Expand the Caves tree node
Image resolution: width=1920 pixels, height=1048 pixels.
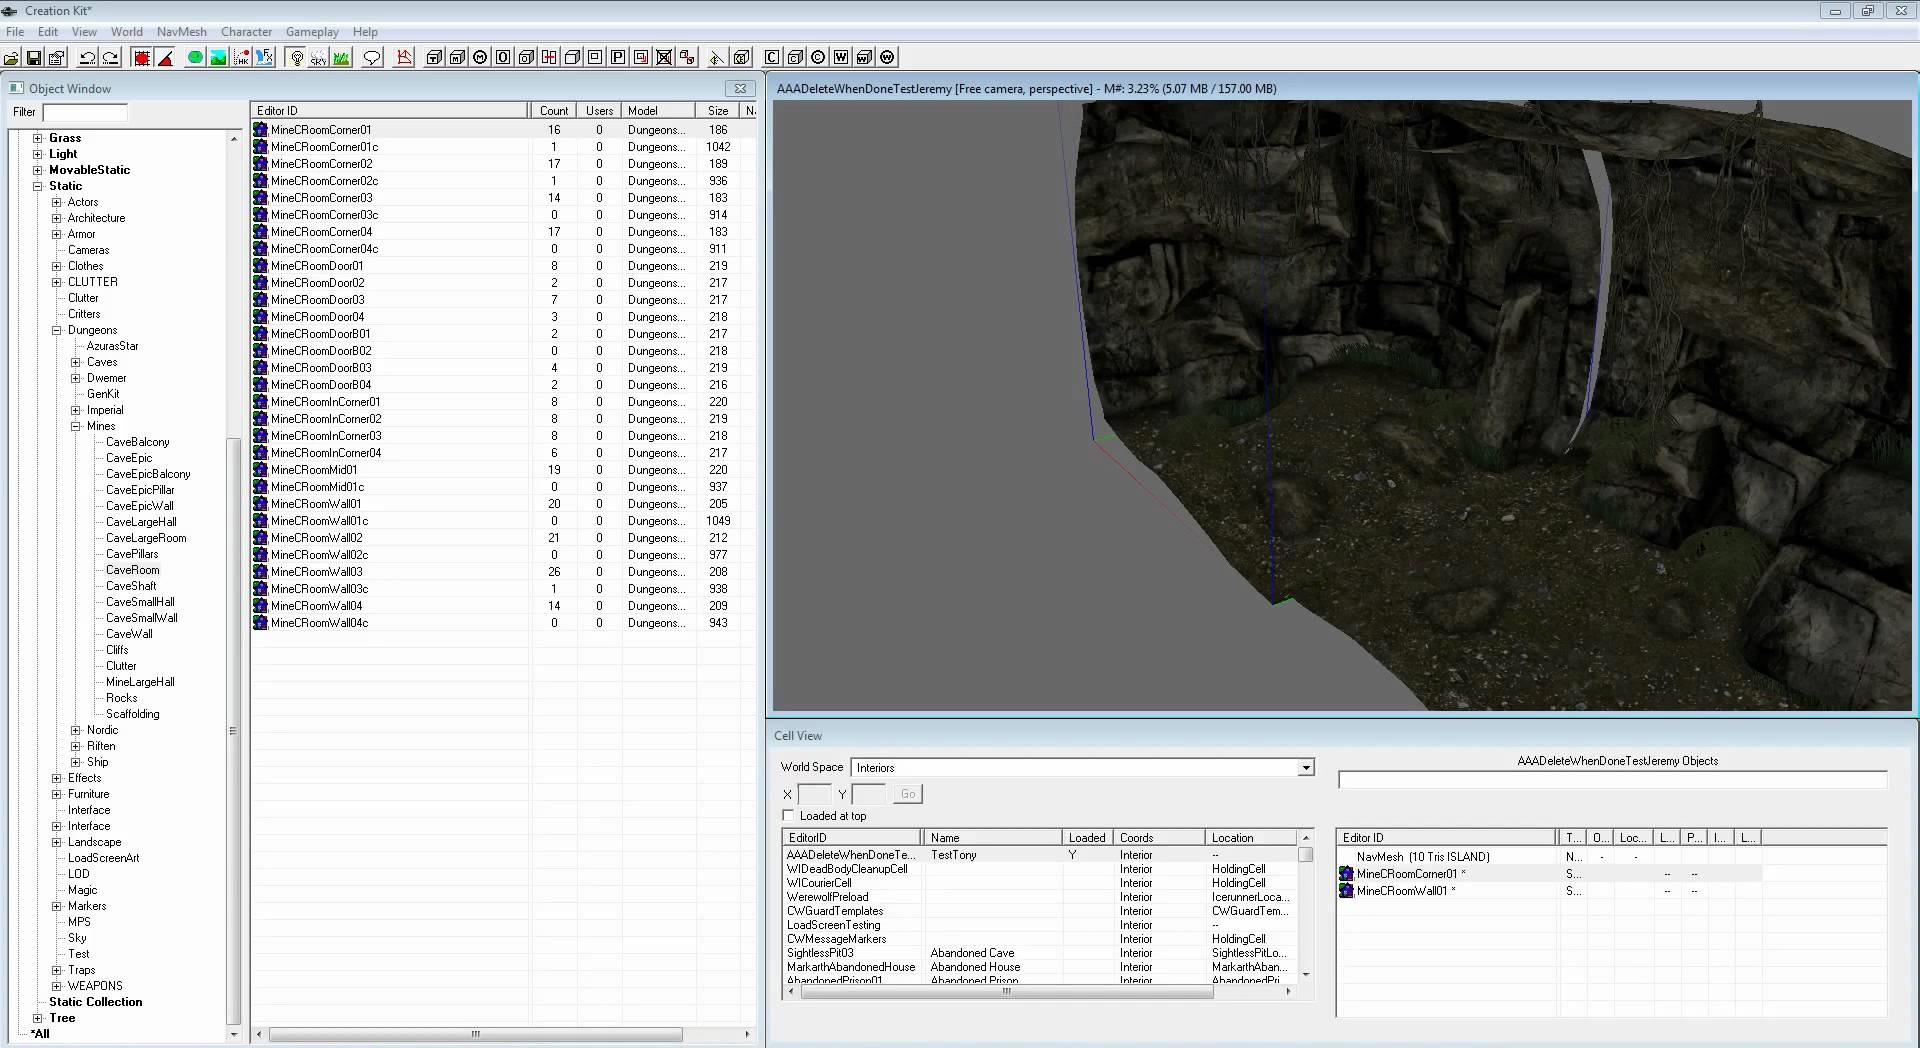(x=76, y=362)
